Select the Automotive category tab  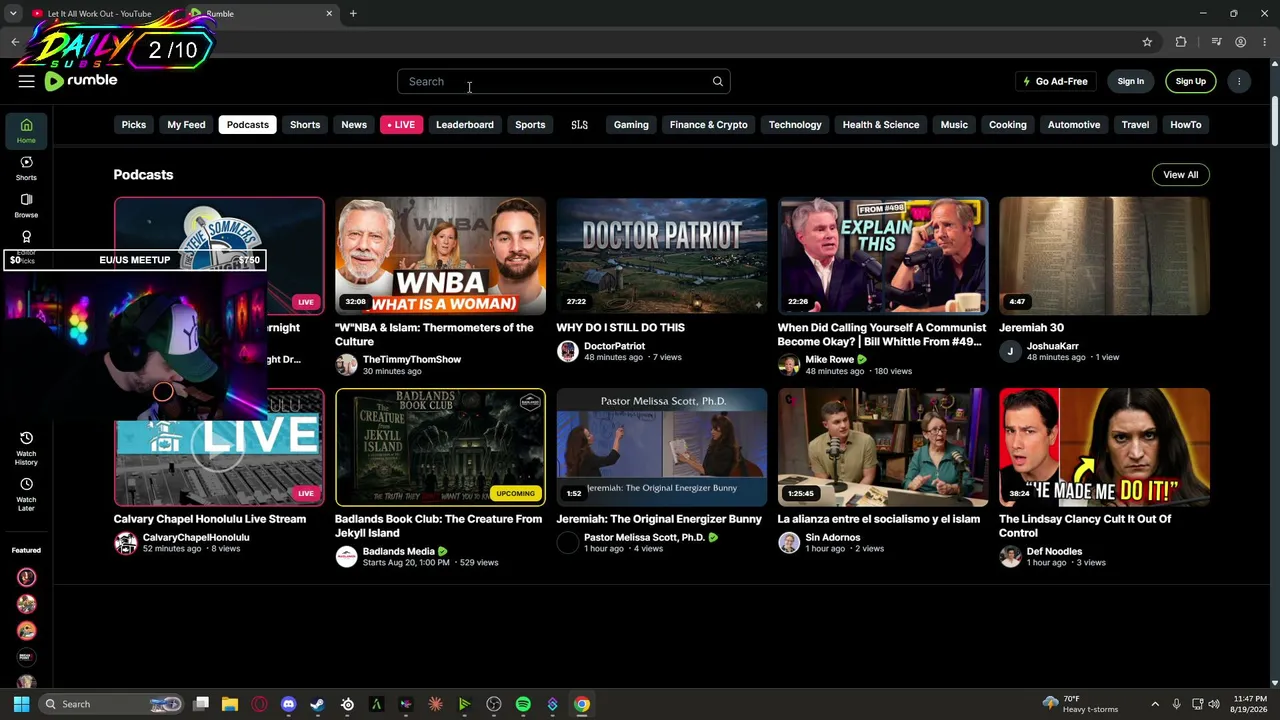tap(1074, 125)
